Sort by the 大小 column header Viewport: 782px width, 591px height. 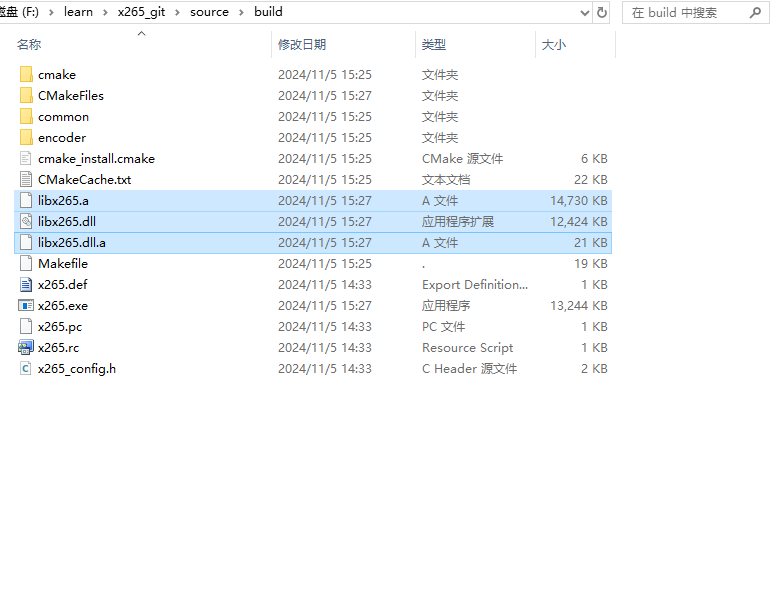(x=554, y=44)
